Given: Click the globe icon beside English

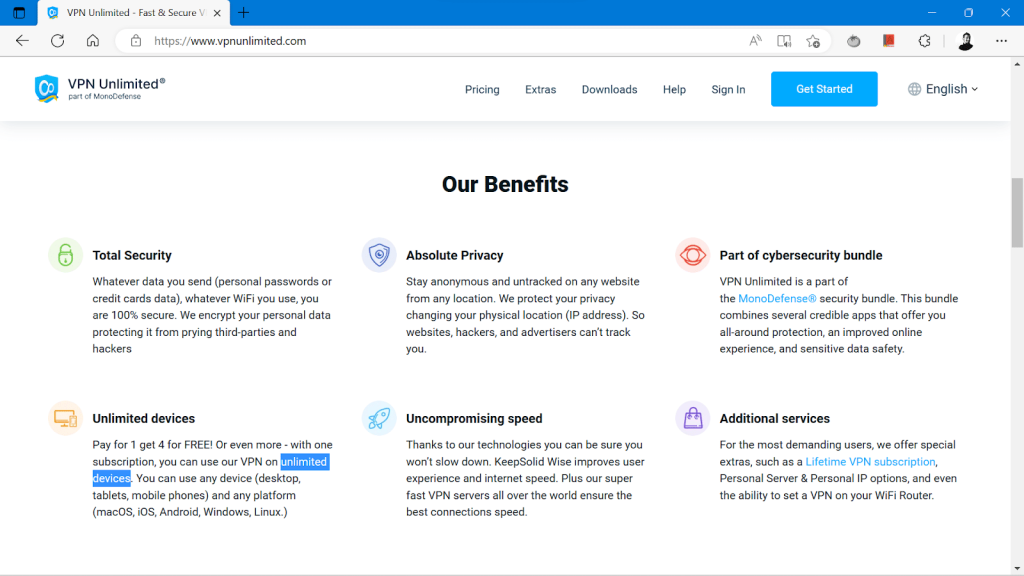Looking at the screenshot, I should pos(914,89).
